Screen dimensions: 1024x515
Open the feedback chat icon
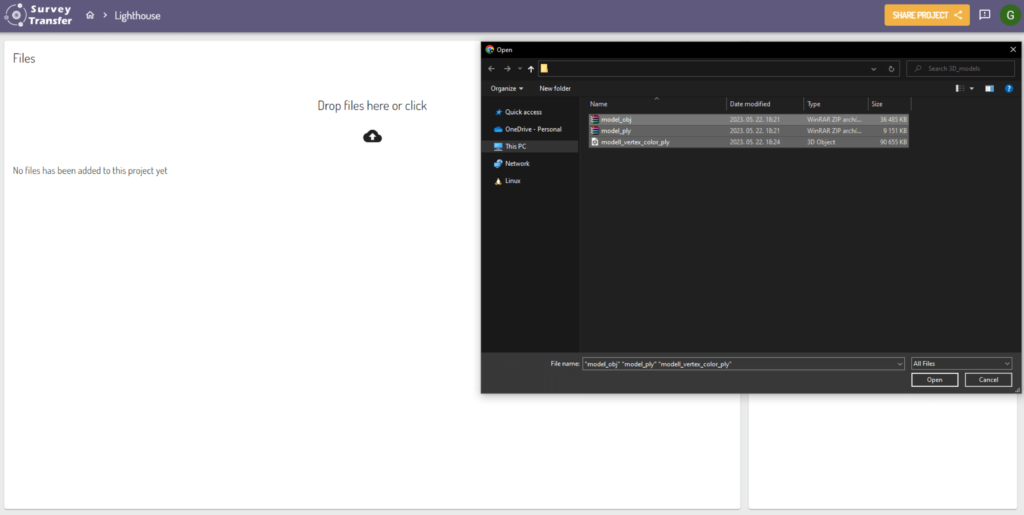click(985, 15)
